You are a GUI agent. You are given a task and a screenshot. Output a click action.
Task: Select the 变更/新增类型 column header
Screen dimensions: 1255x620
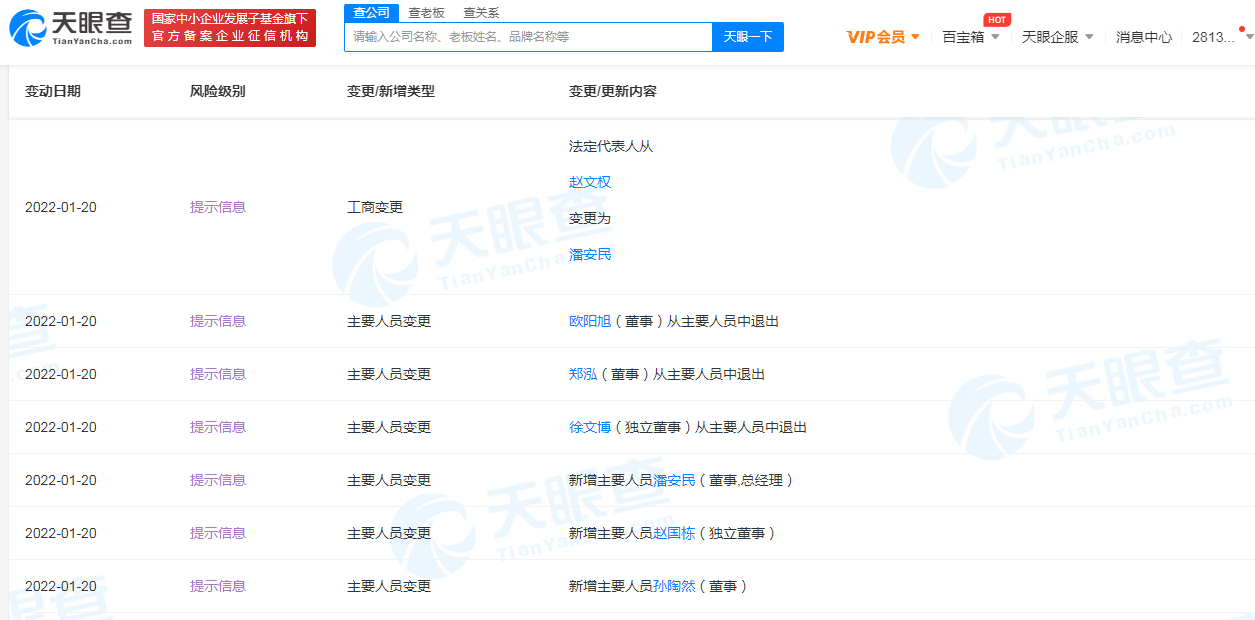coord(391,91)
